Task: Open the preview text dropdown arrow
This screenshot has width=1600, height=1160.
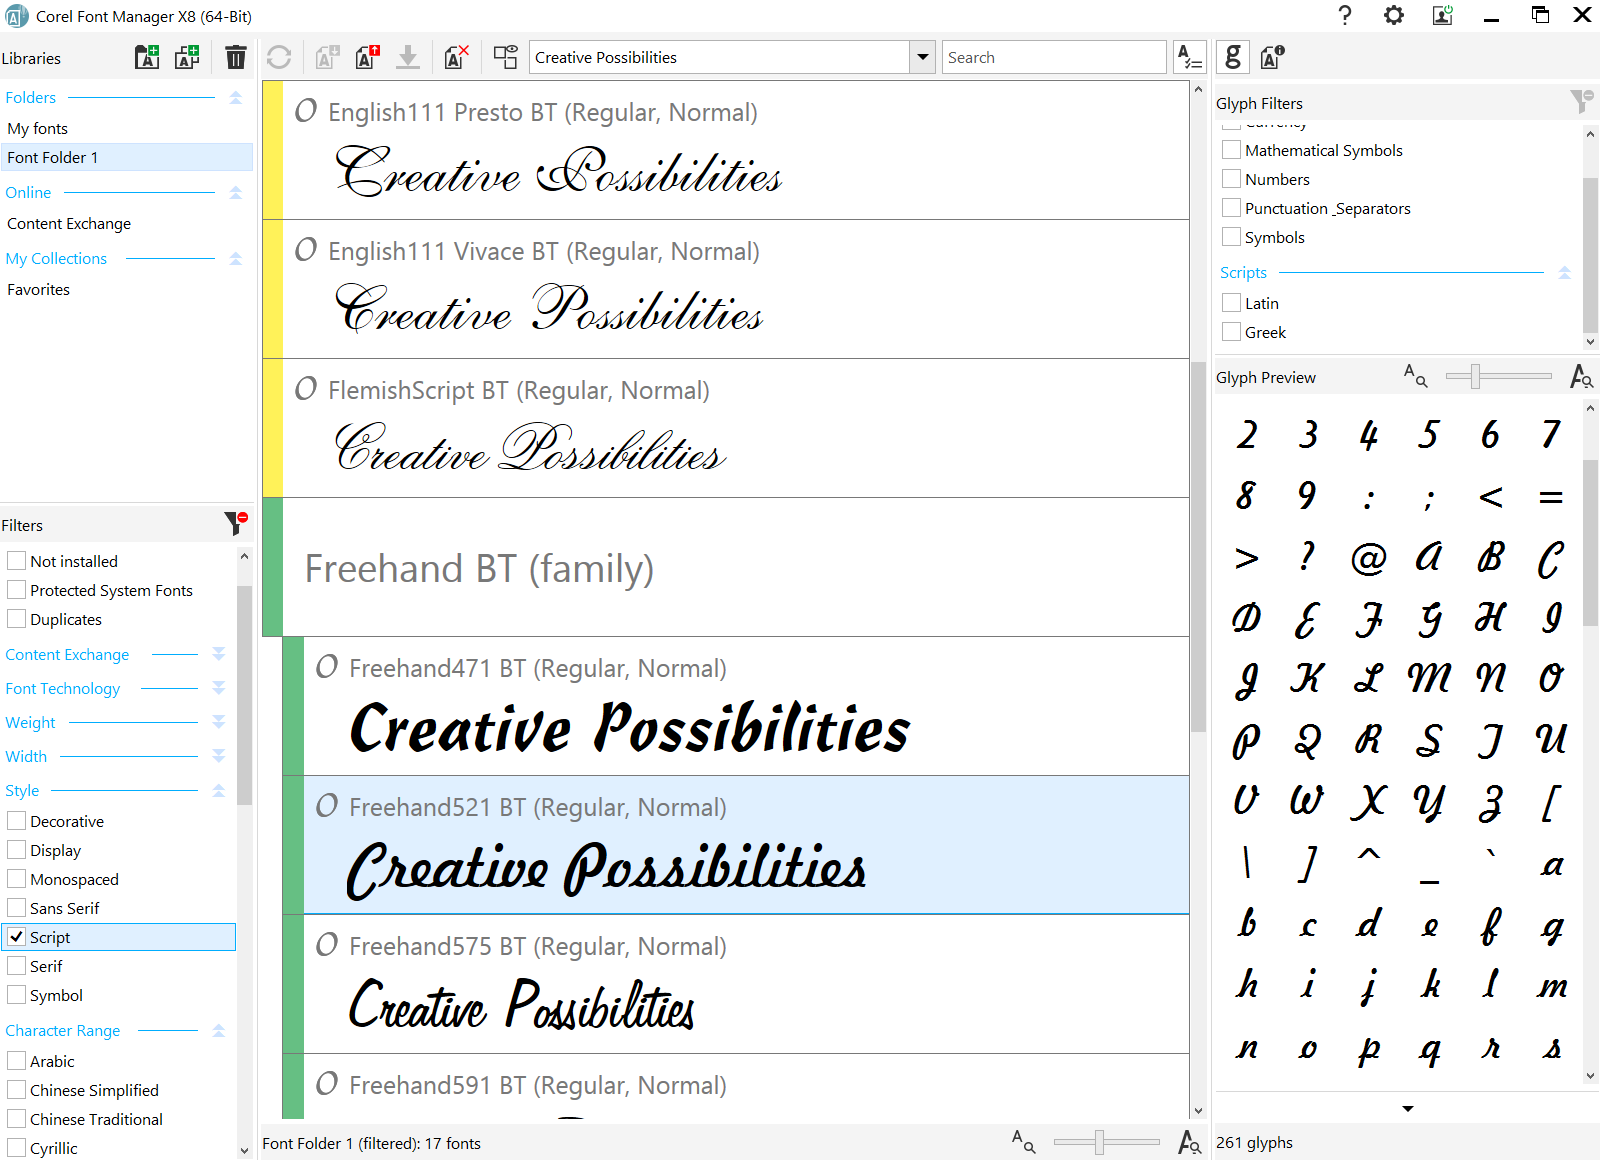Action: [922, 57]
